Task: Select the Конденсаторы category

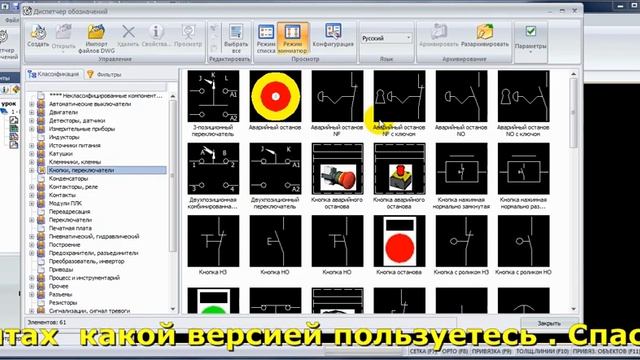Action: click(68, 179)
